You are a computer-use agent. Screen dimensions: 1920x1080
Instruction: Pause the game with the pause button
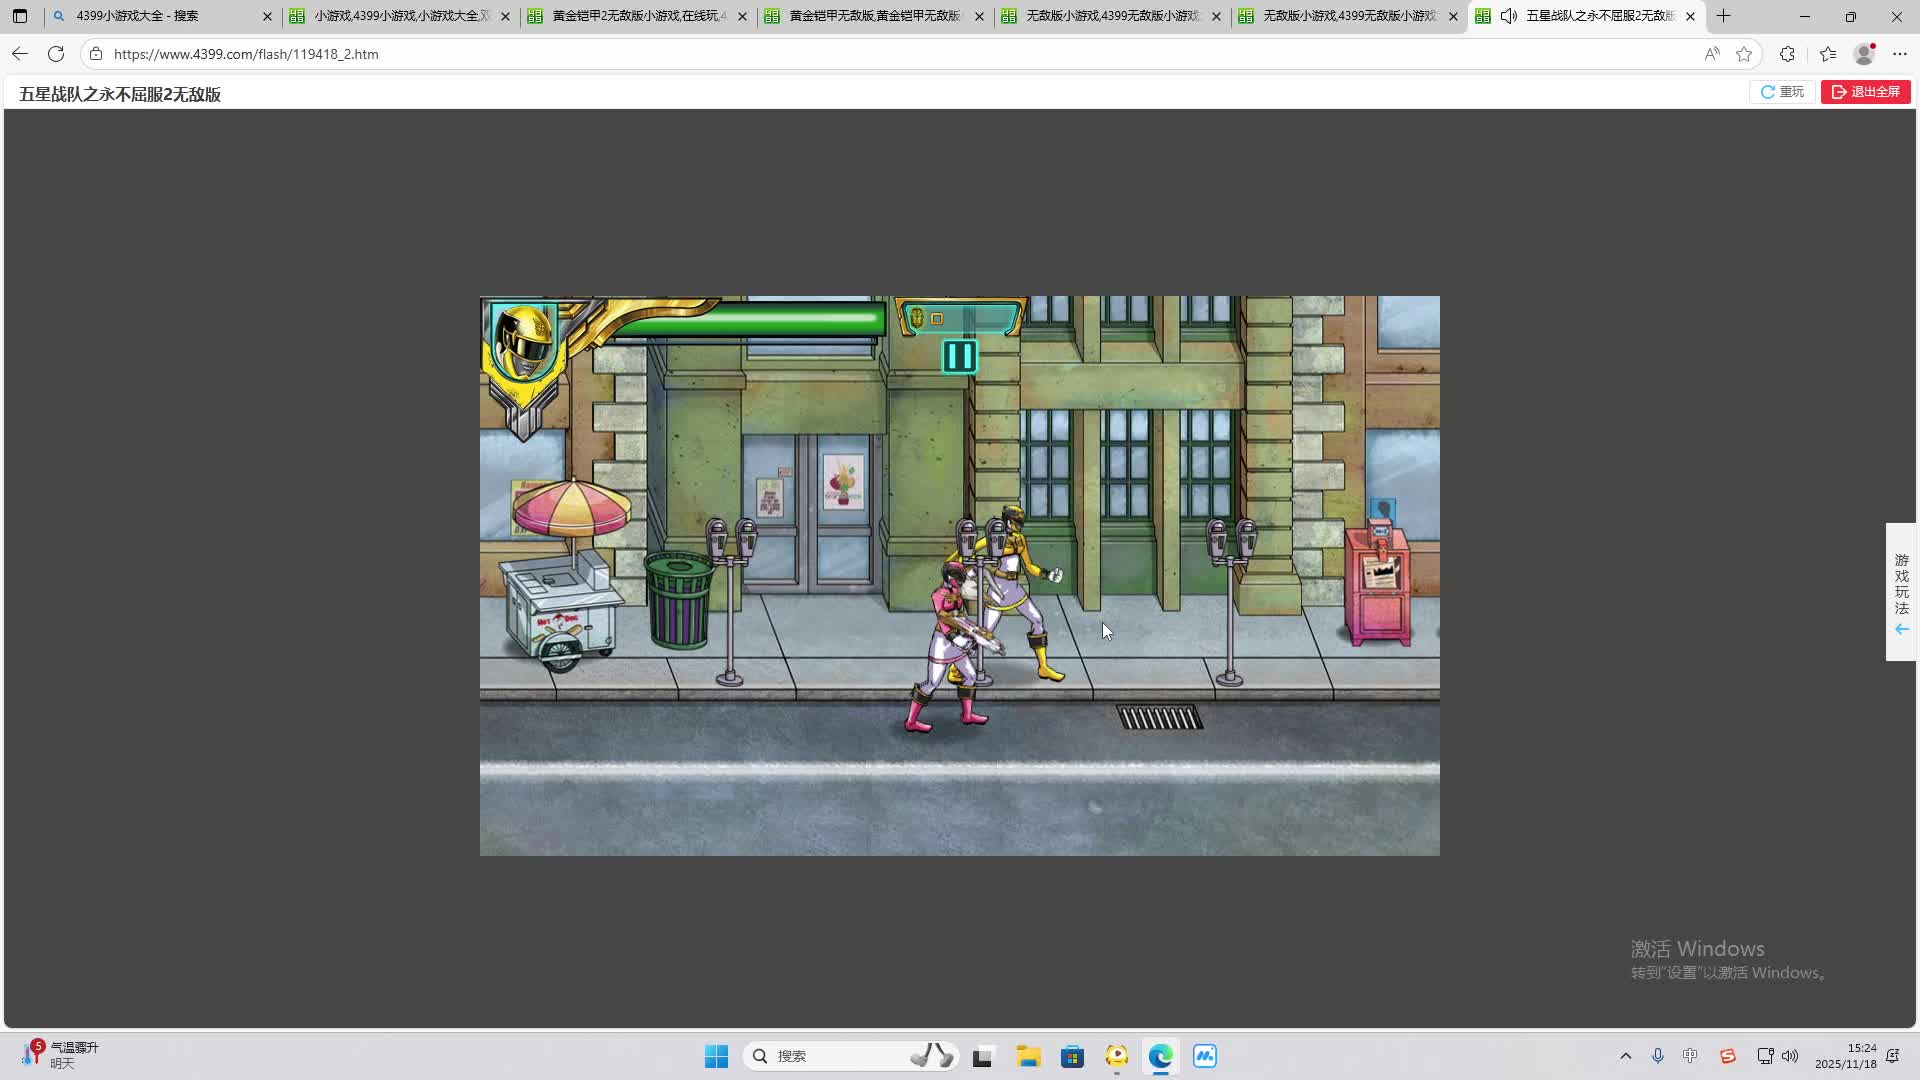tap(959, 356)
